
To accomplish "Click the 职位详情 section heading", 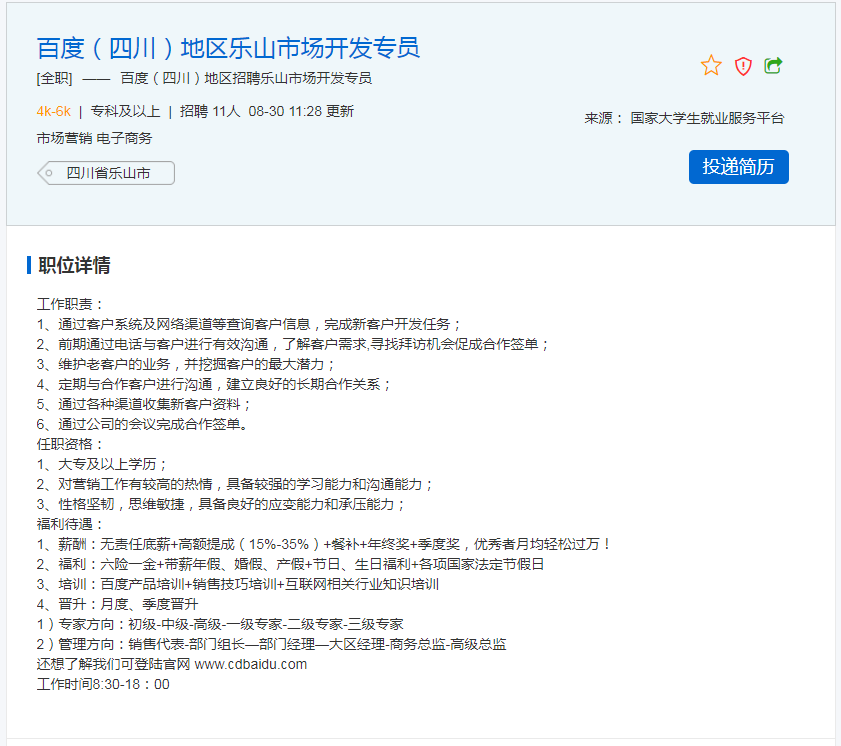I will [74, 265].
